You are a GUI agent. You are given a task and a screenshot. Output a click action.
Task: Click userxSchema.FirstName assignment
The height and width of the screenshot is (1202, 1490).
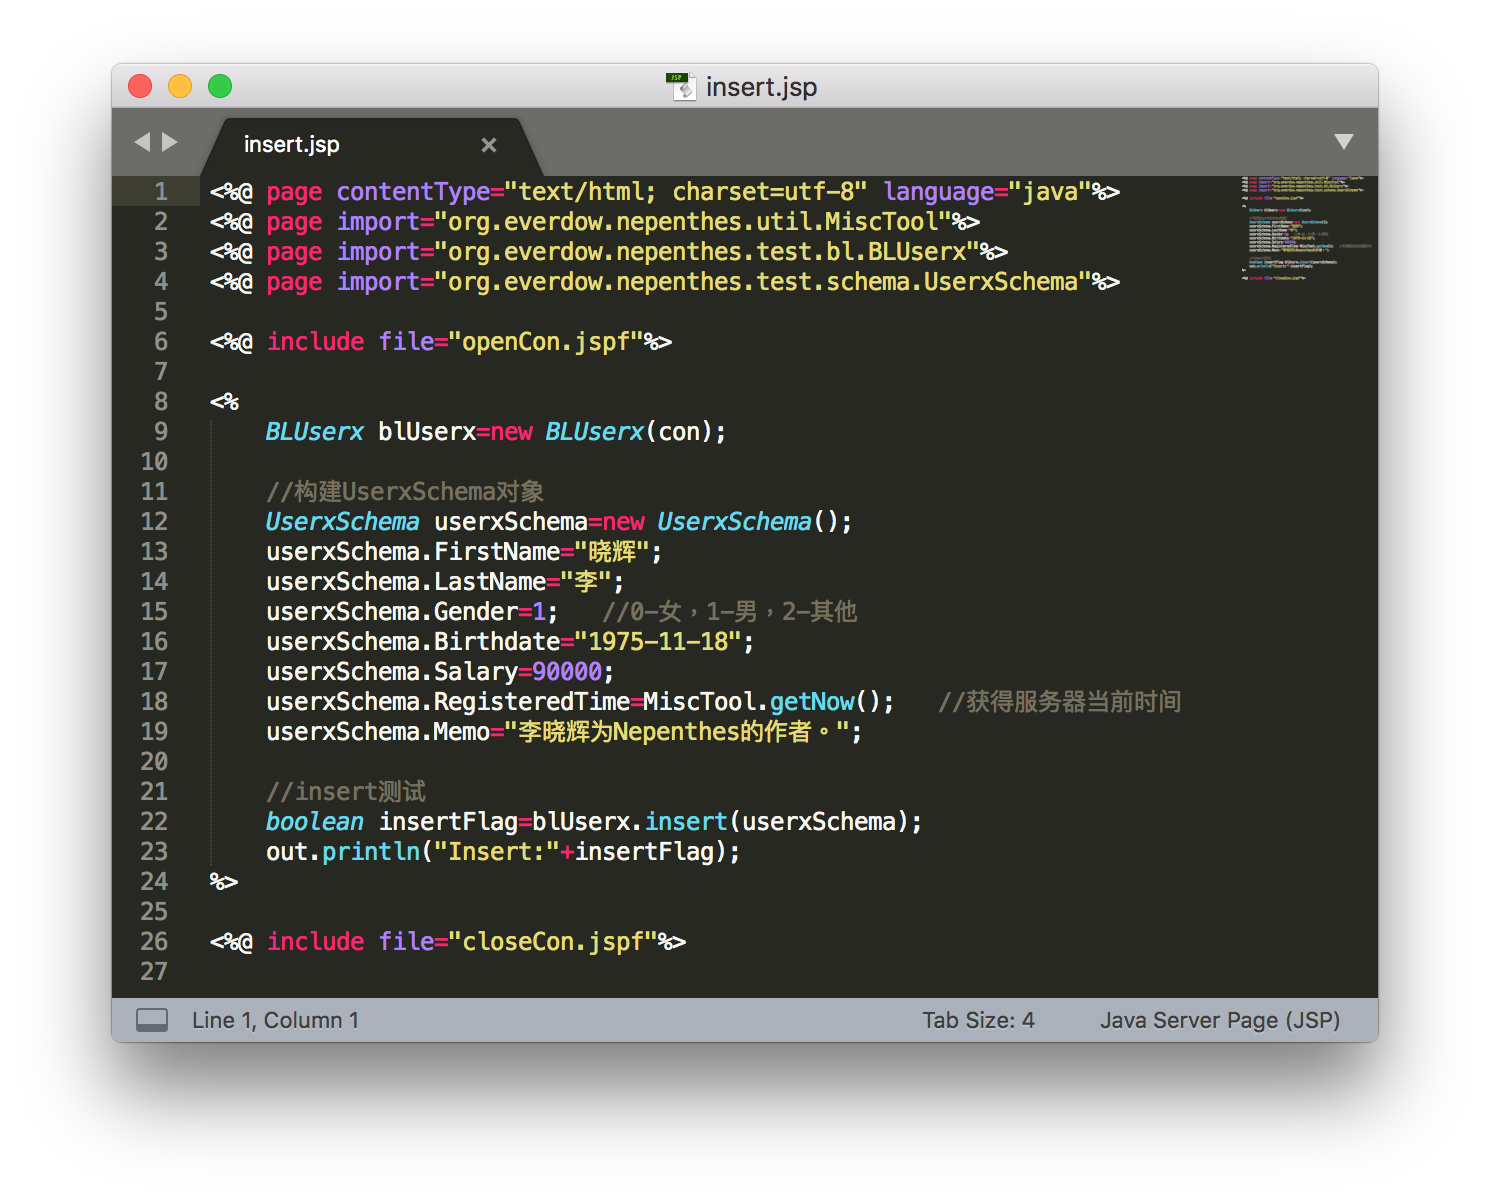coord(464,551)
